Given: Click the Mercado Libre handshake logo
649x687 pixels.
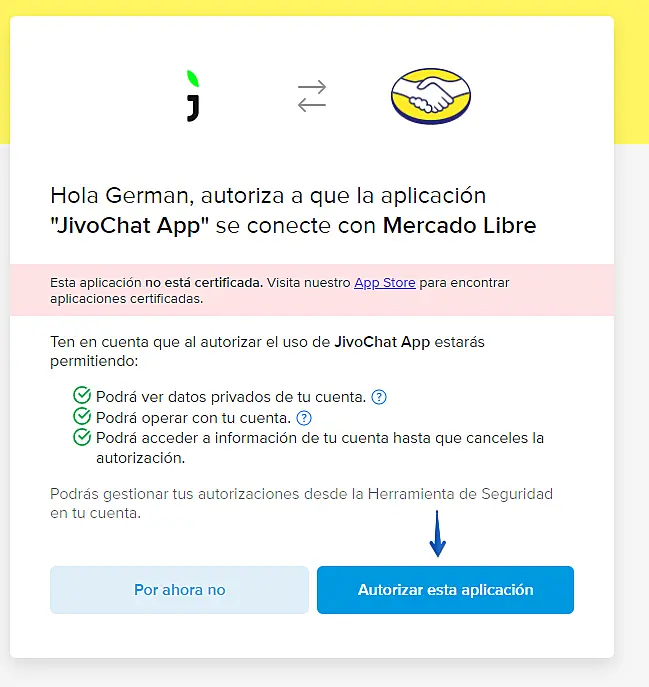Looking at the screenshot, I should (431, 96).
